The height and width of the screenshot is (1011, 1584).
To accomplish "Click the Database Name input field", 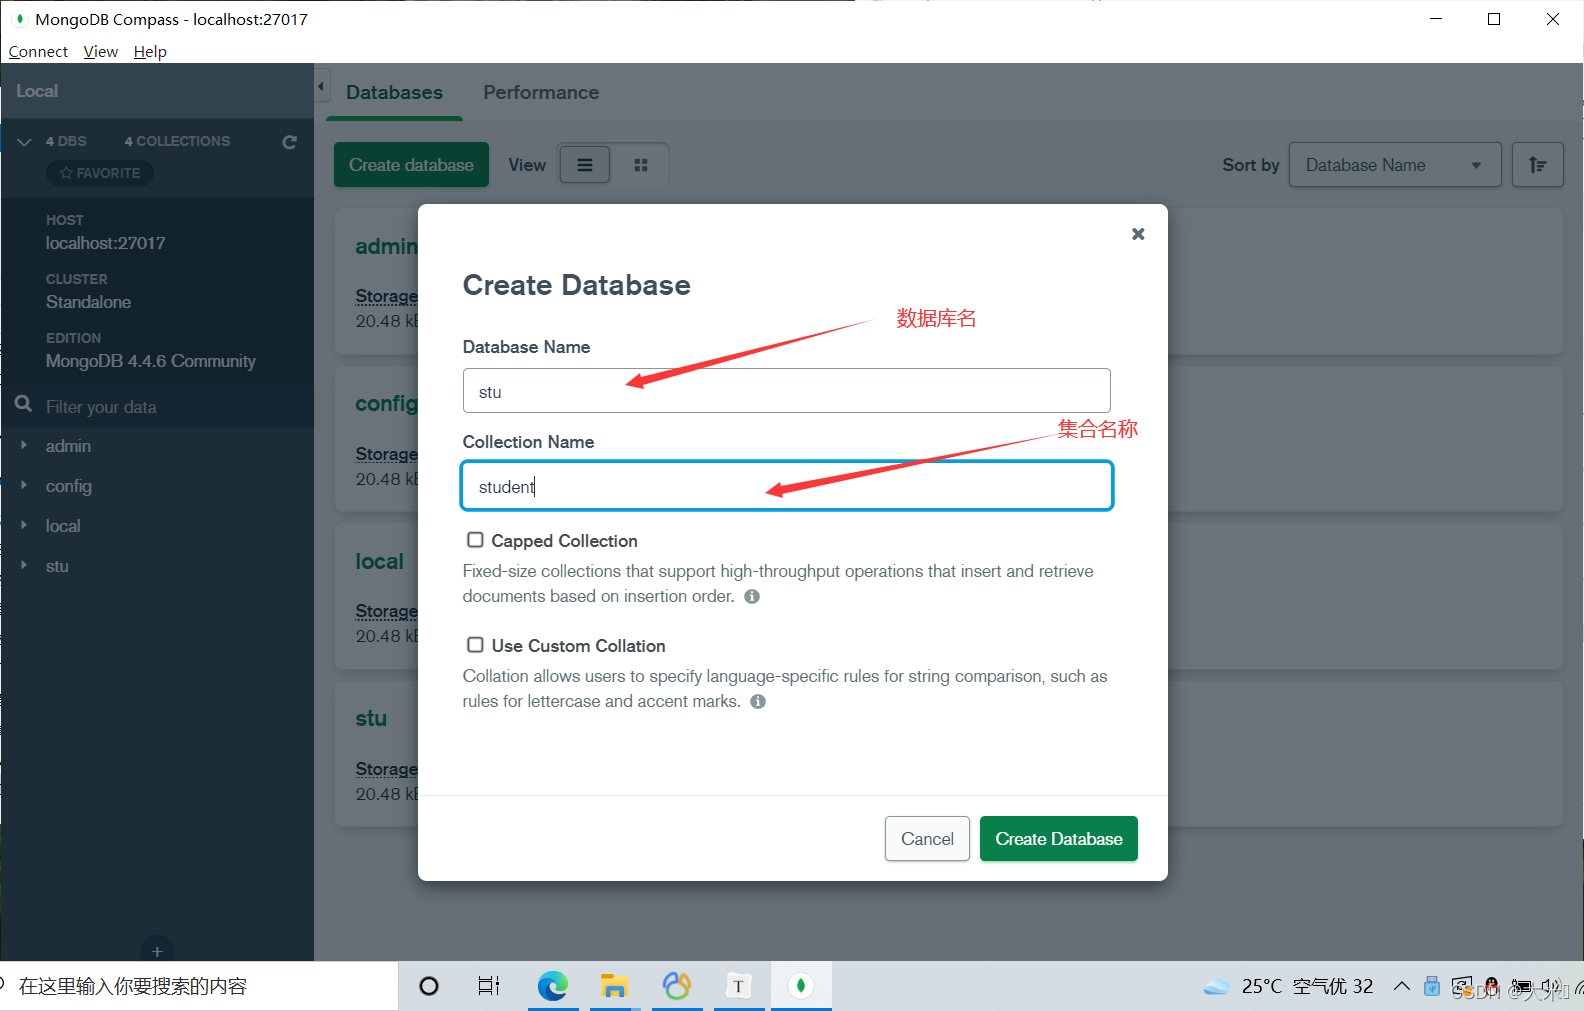I will (x=786, y=391).
